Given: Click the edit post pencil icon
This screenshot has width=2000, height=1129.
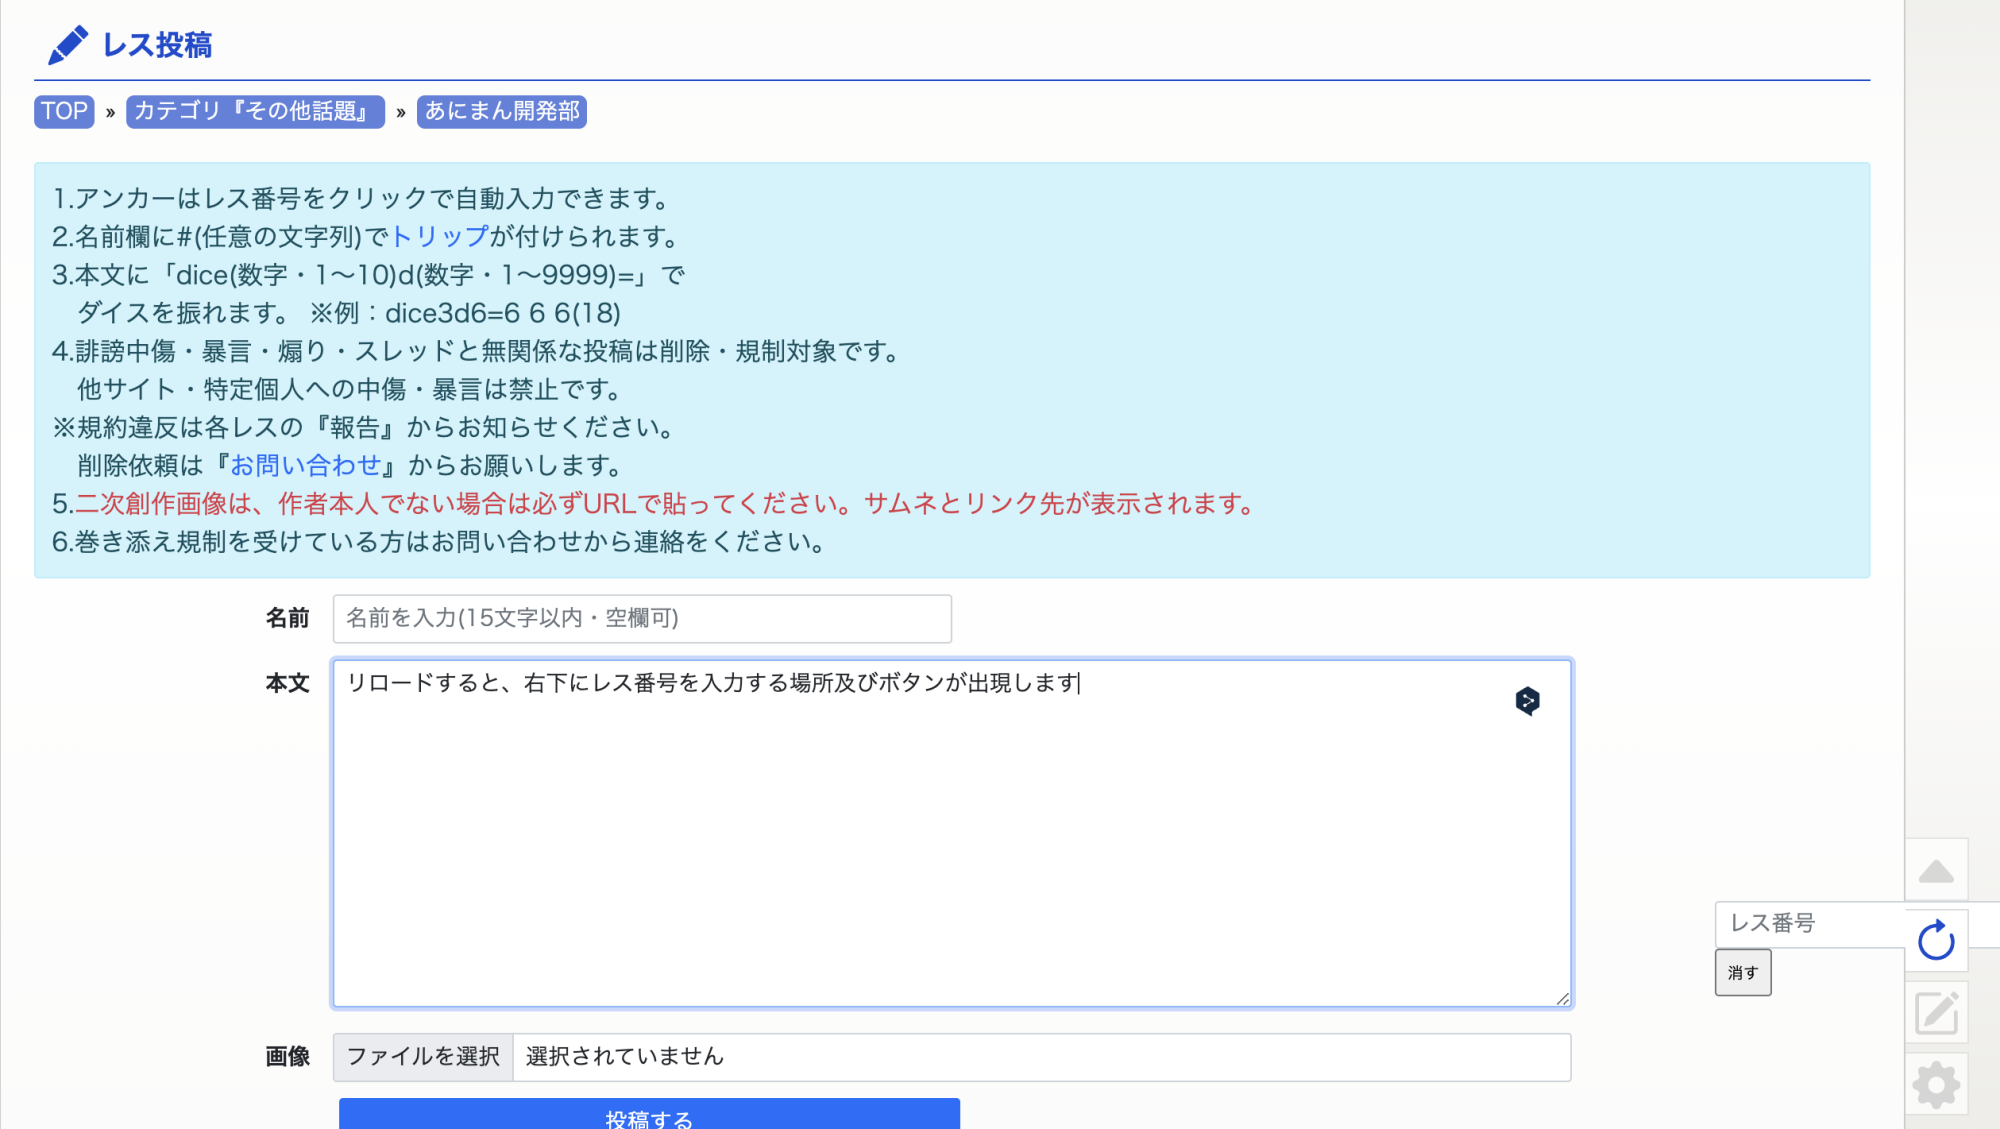Looking at the screenshot, I should [x=1936, y=1013].
